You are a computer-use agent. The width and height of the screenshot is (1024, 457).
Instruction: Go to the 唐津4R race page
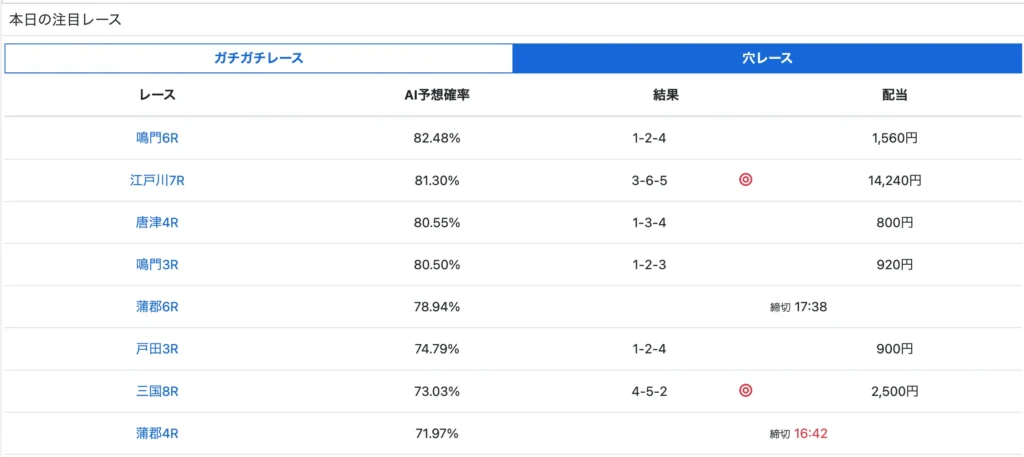157,223
